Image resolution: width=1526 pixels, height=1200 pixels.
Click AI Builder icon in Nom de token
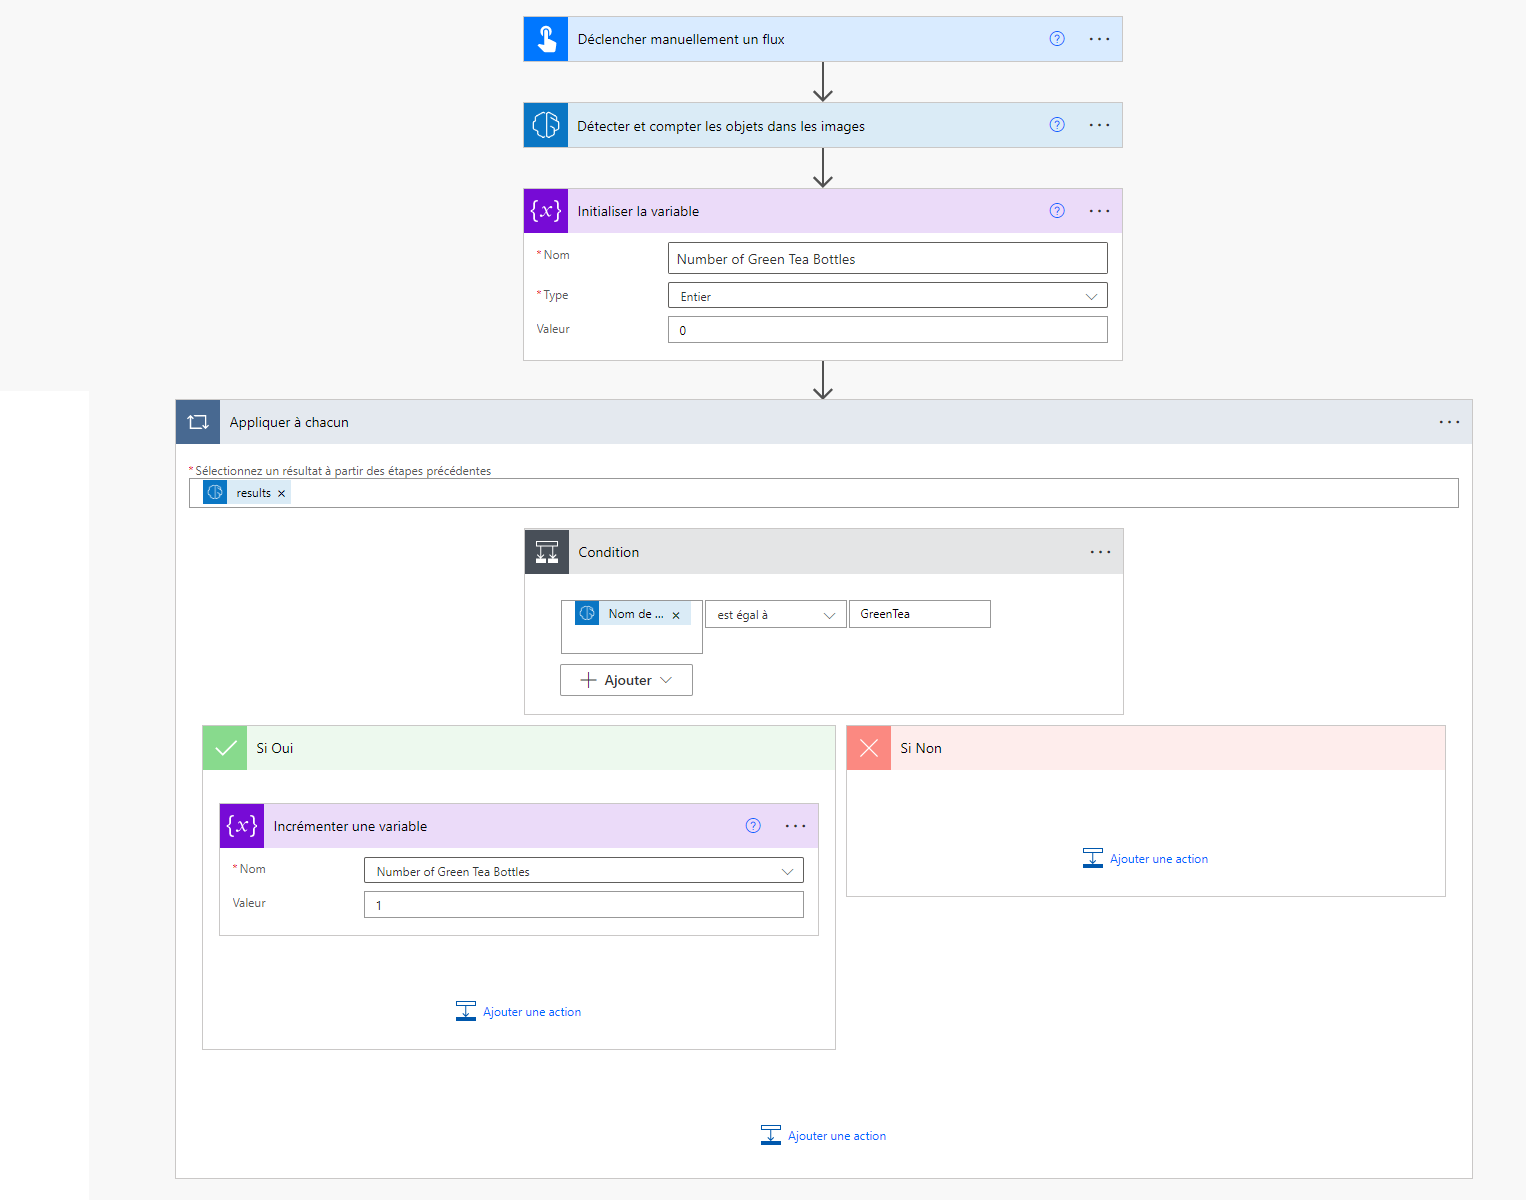click(x=587, y=614)
